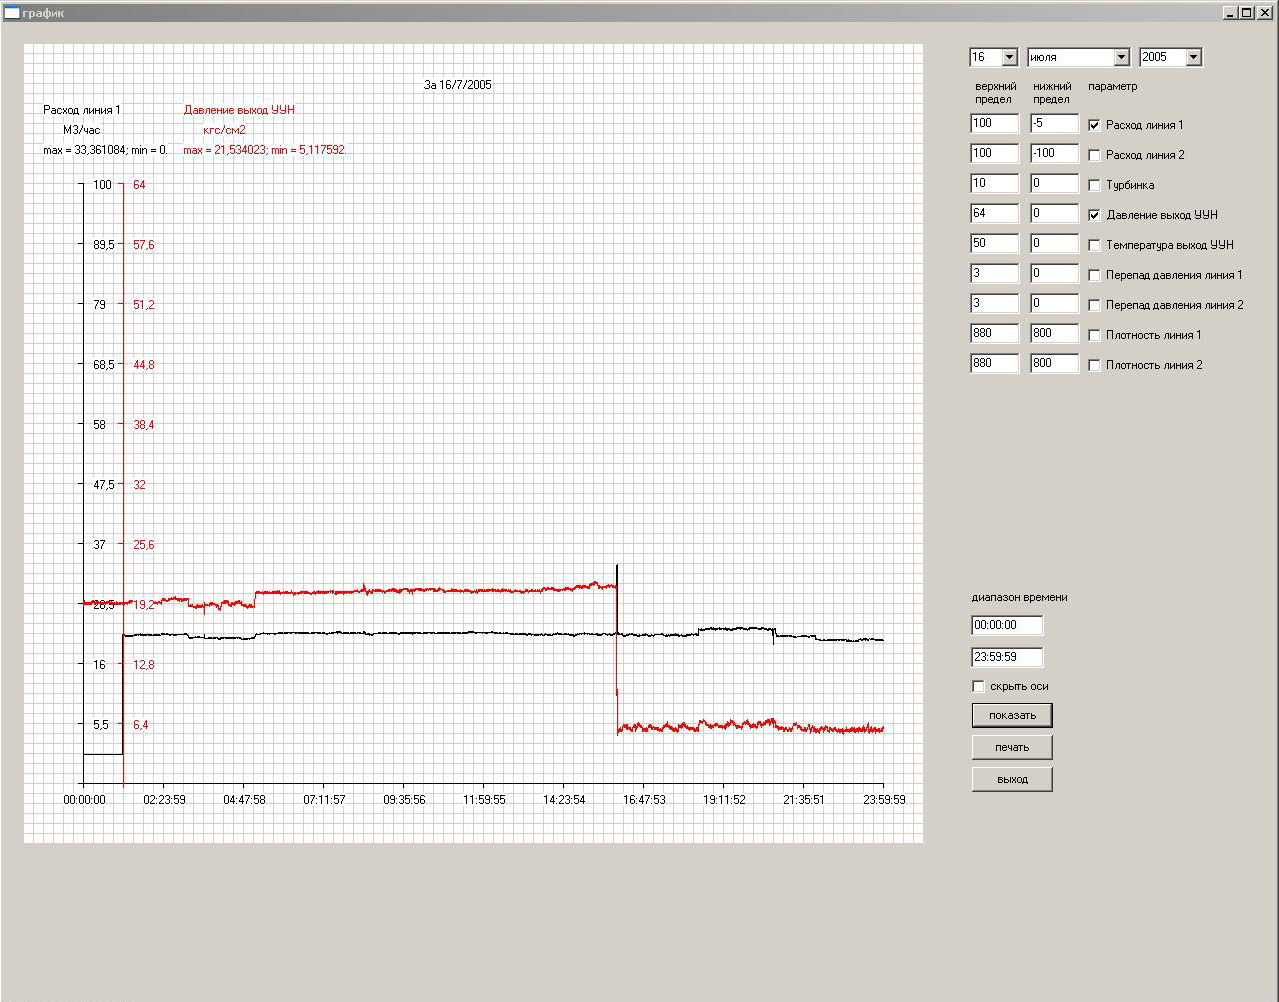Click the показать button
This screenshot has height=1002, width=1279.
pyautogui.click(x=1012, y=715)
